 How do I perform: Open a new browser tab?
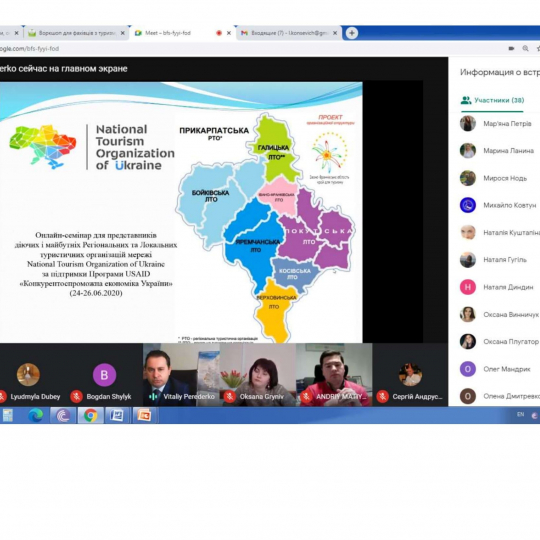tap(352, 33)
